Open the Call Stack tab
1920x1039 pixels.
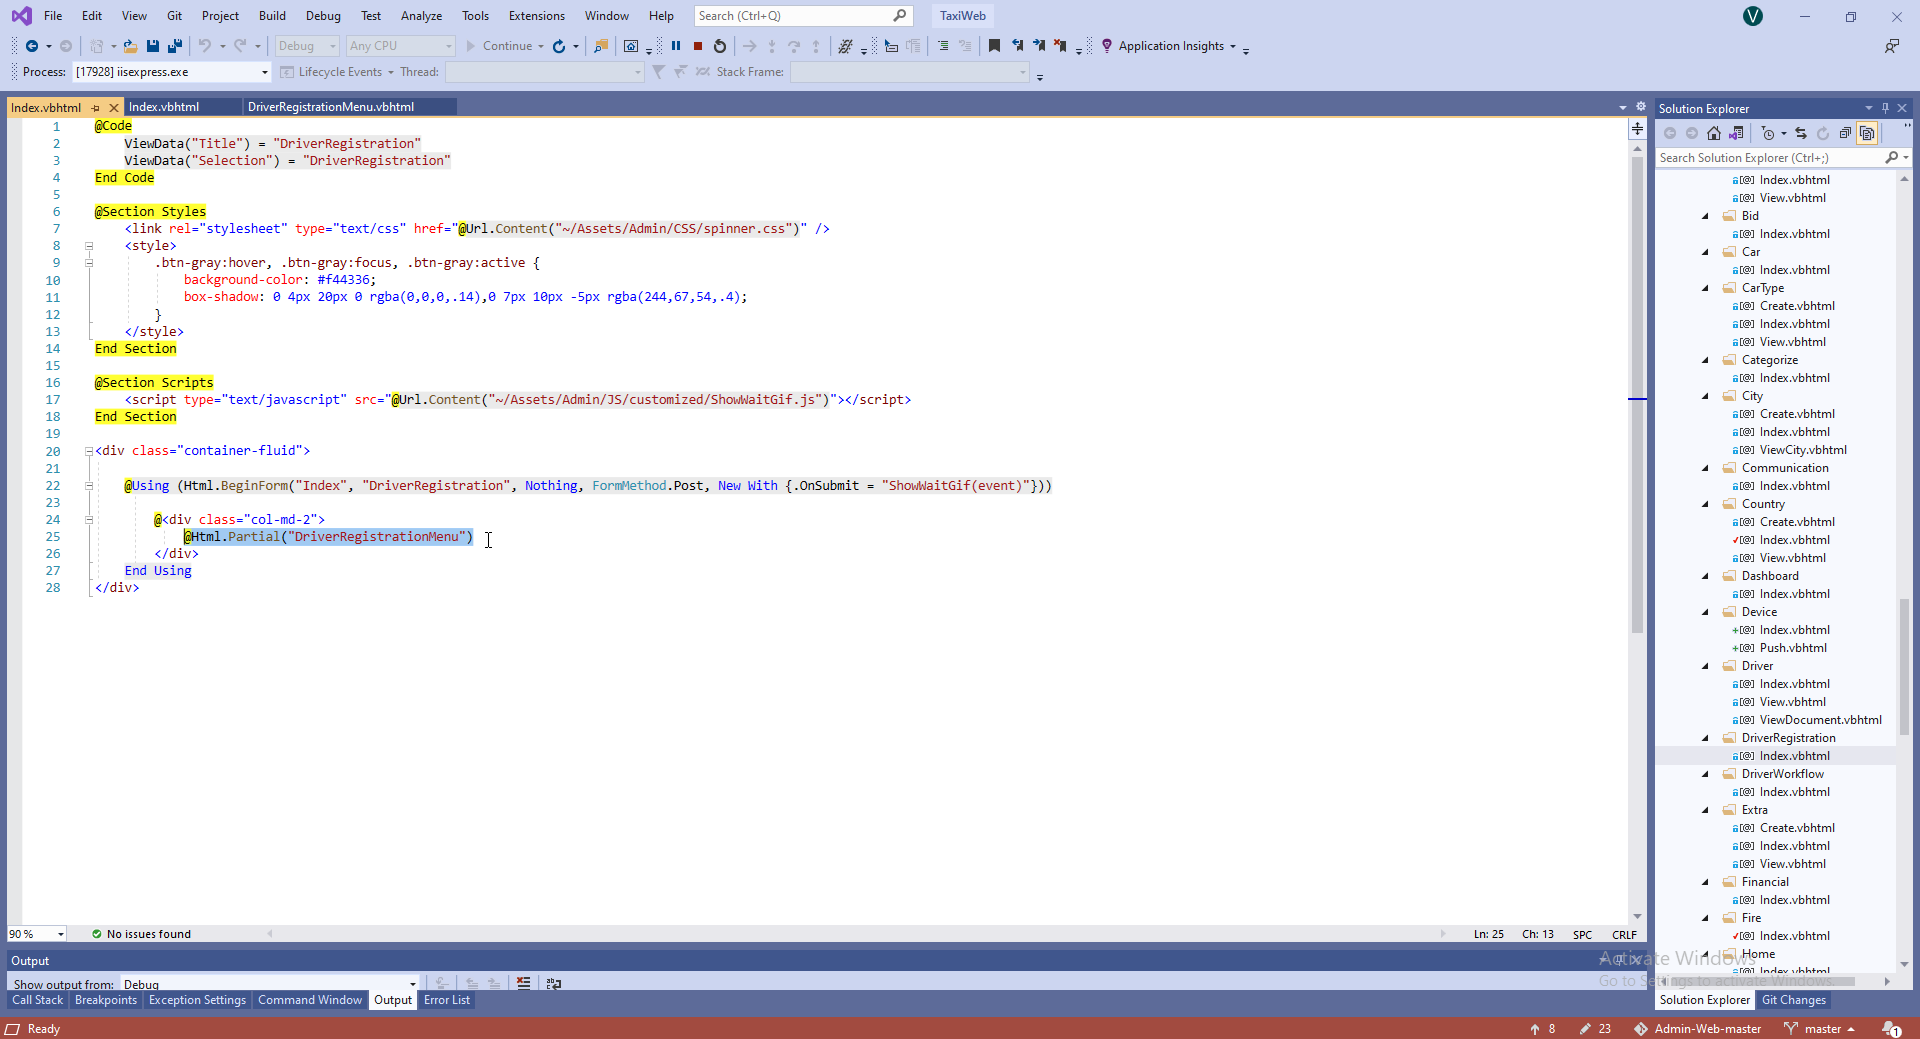point(38,1000)
